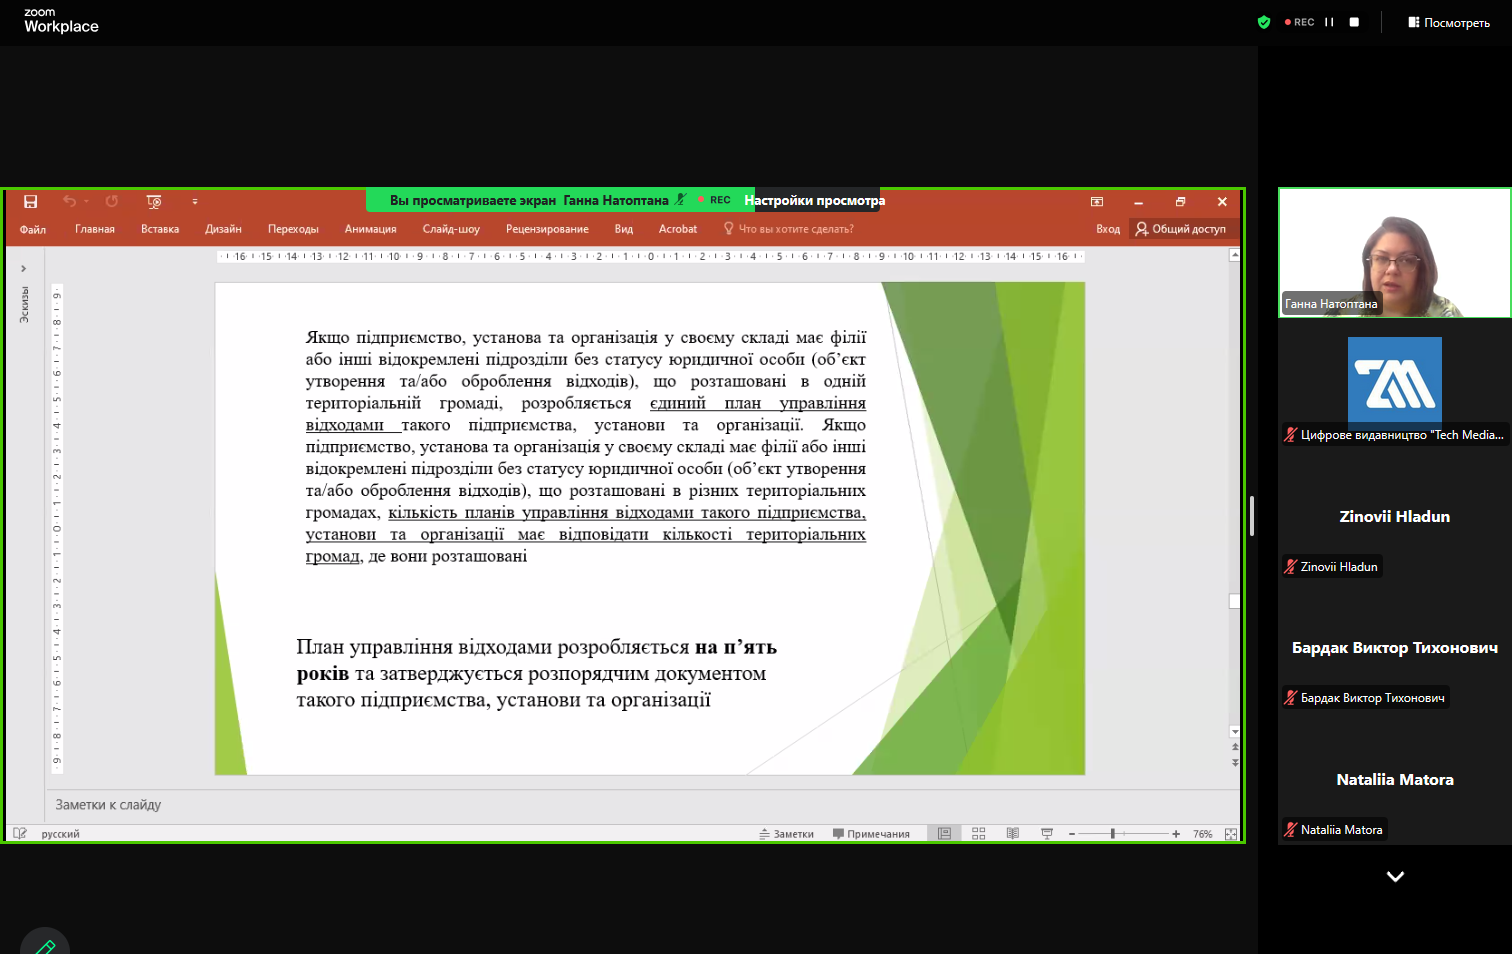Screen dimensions: 1512x954
Task: Stop the Zoom recording
Action: pos(1354,22)
